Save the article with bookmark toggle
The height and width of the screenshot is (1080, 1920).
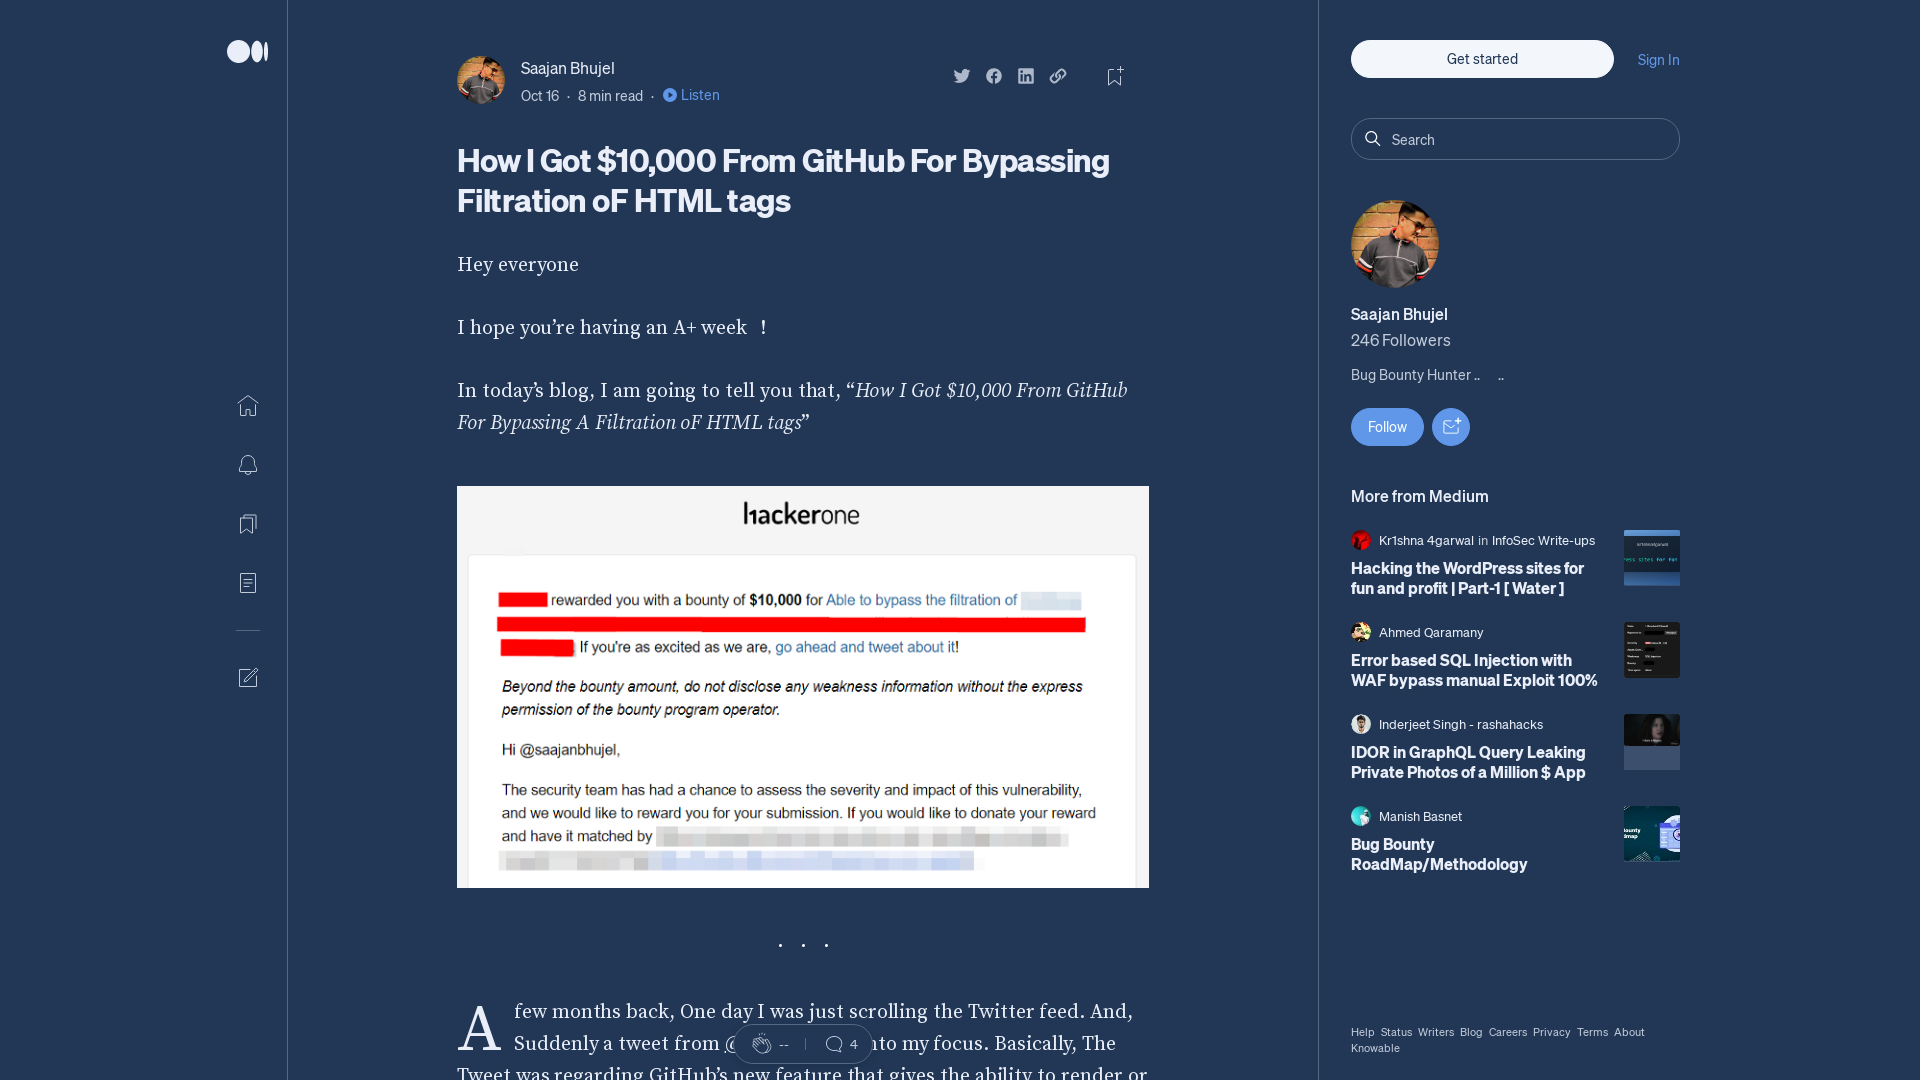point(1114,75)
